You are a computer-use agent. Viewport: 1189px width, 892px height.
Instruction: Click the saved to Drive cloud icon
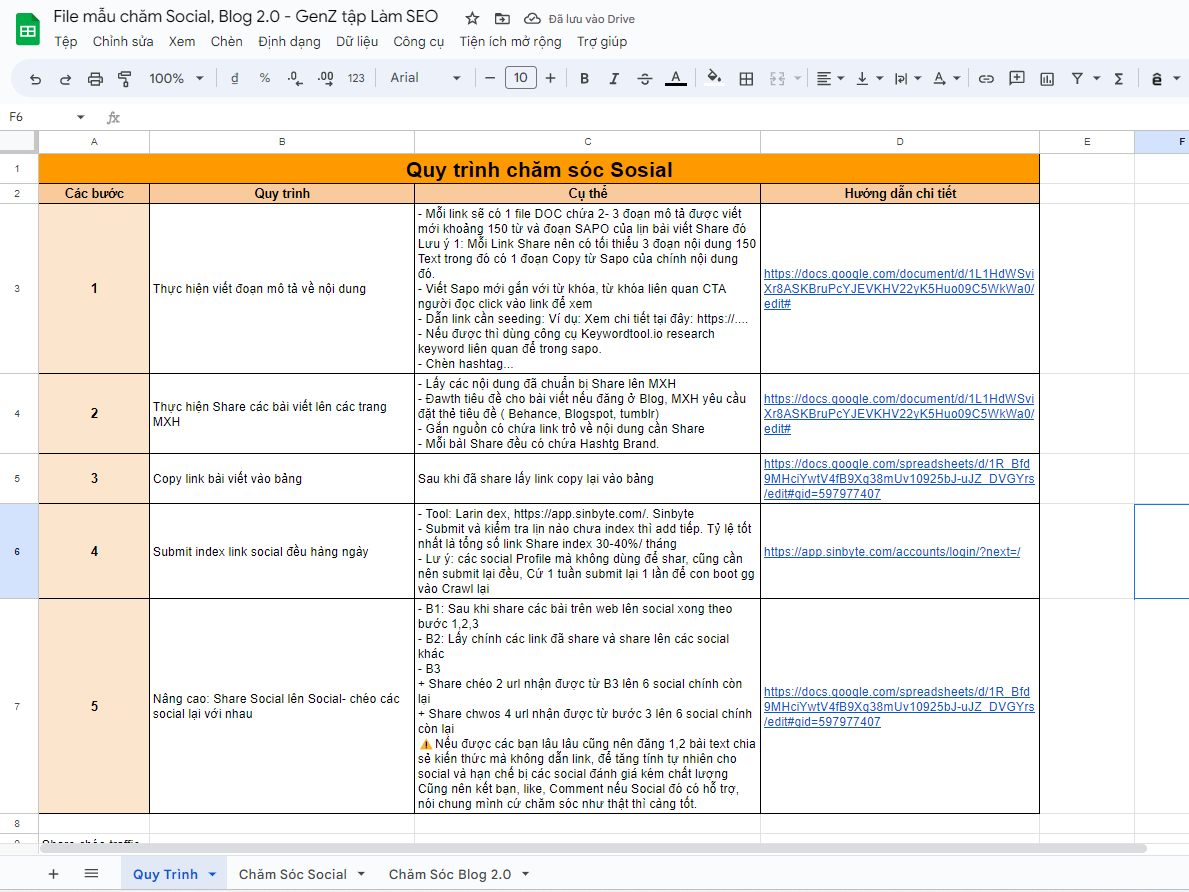click(532, 18)
